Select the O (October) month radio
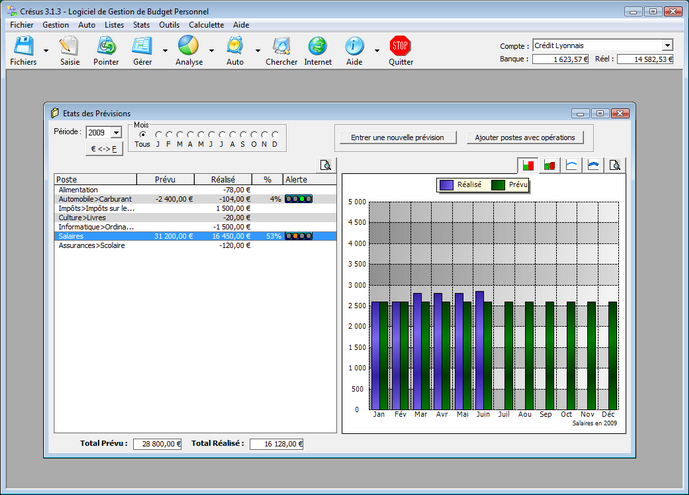The image size is (689, 495). [254, 134]
